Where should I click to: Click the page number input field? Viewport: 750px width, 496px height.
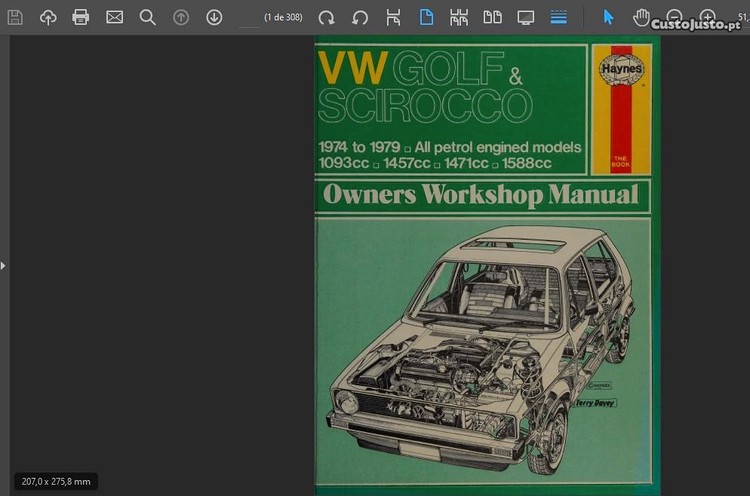pos(249,17)
